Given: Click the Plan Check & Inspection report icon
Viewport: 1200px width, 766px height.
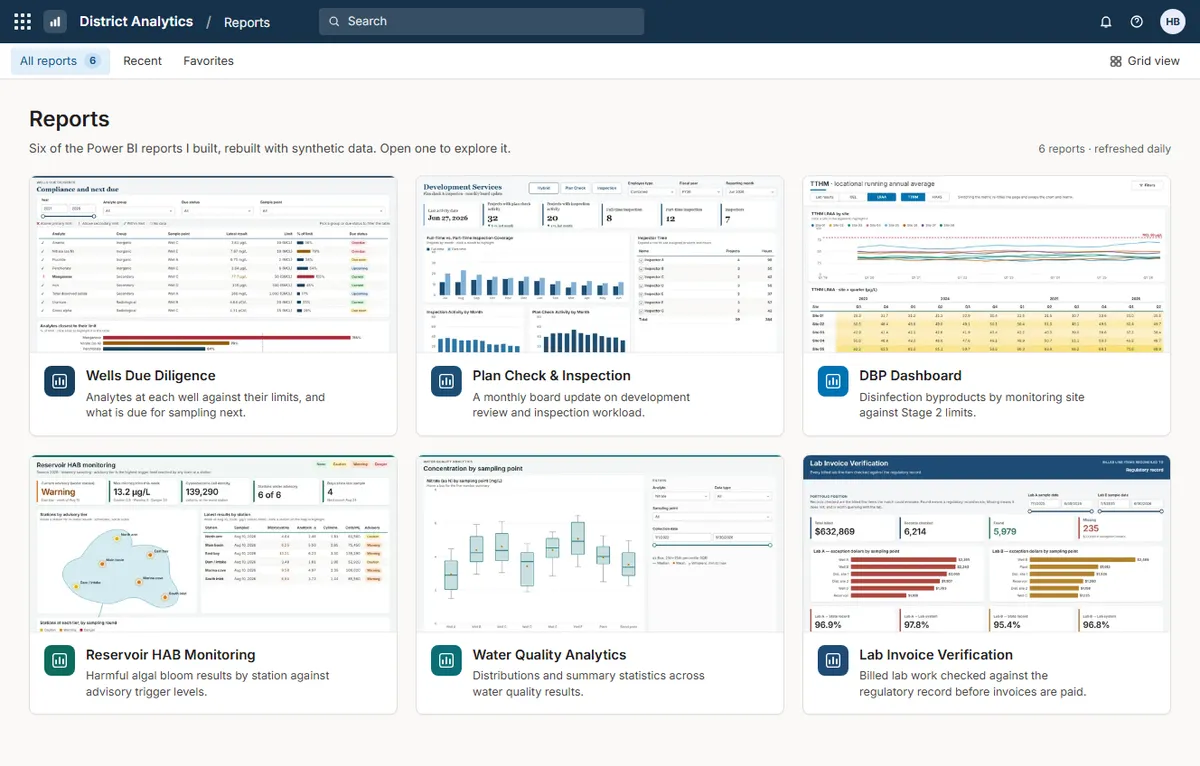Looking at the screenshot, I should (446, 380).
